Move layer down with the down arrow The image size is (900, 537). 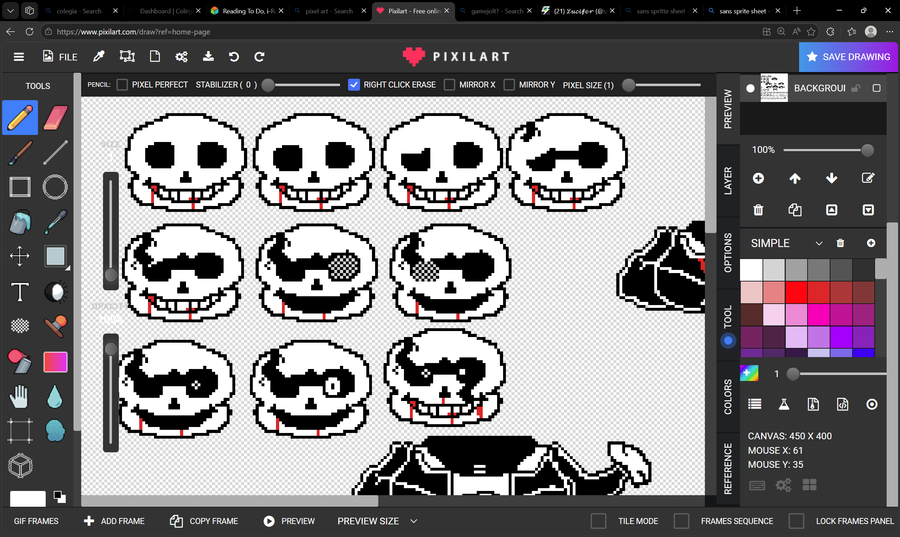pos(831,178)
